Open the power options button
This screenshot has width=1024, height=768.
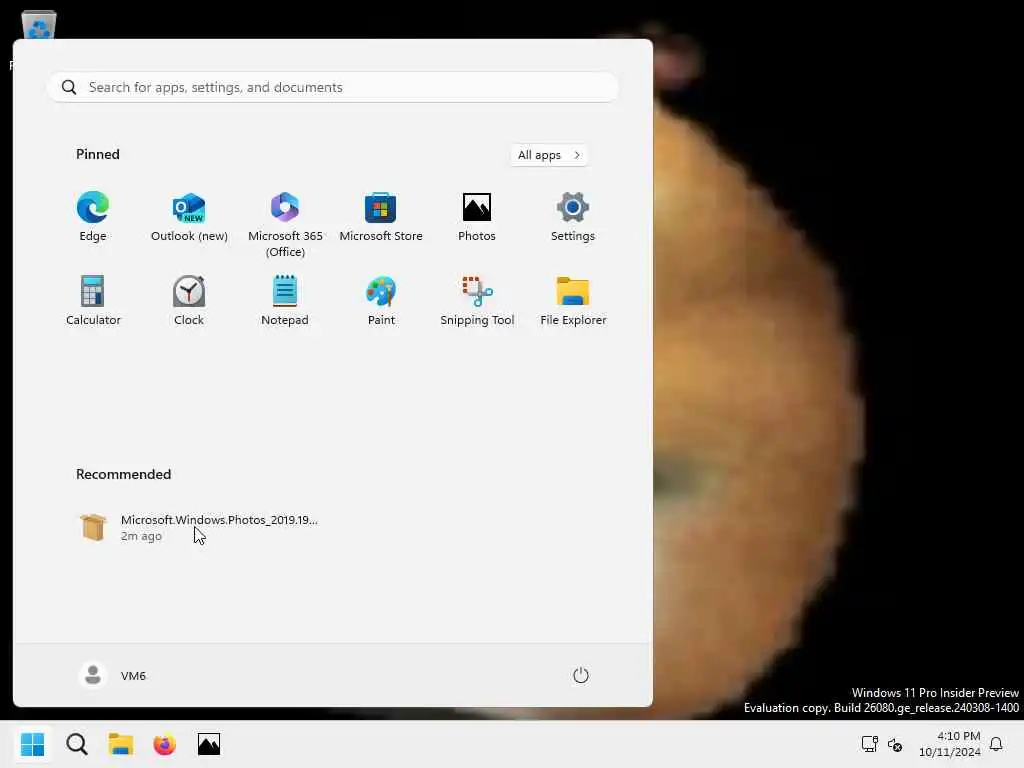(x=581, y=675)
